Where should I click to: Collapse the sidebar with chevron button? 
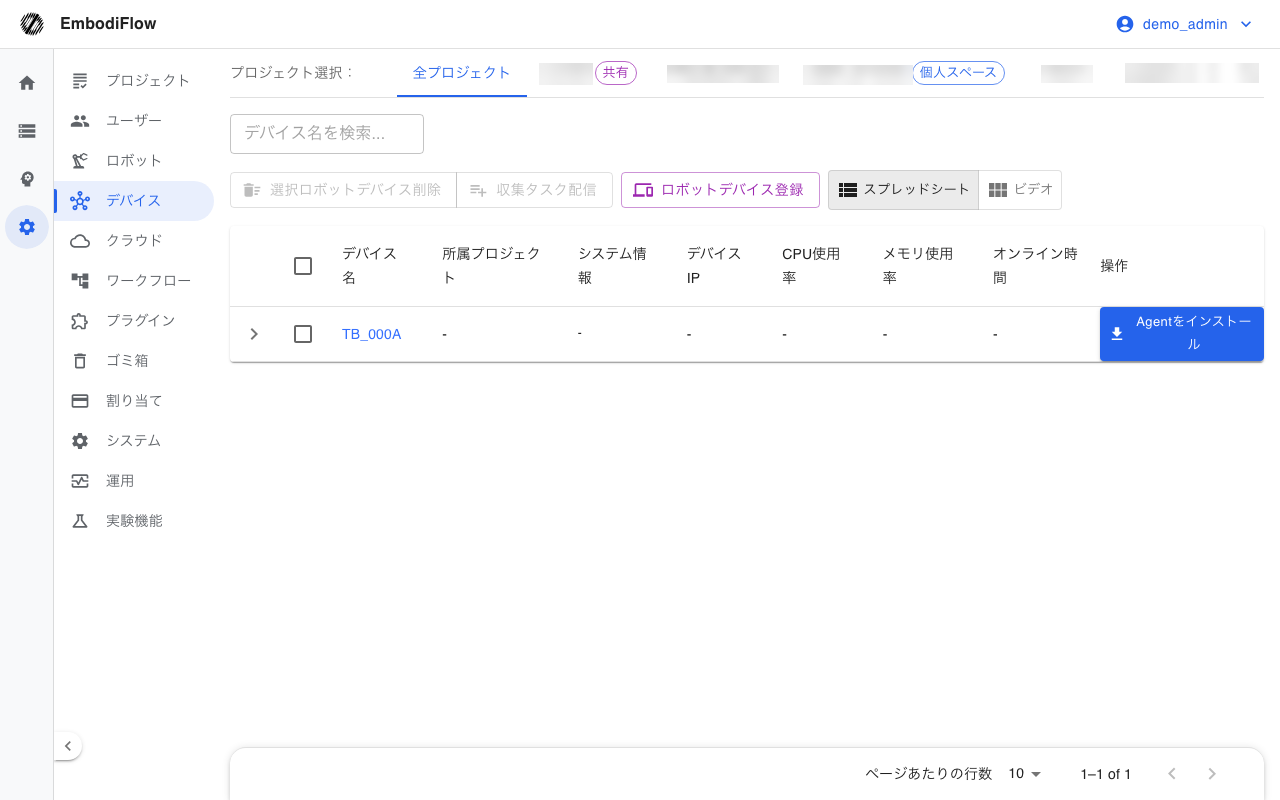coord(67,746)
